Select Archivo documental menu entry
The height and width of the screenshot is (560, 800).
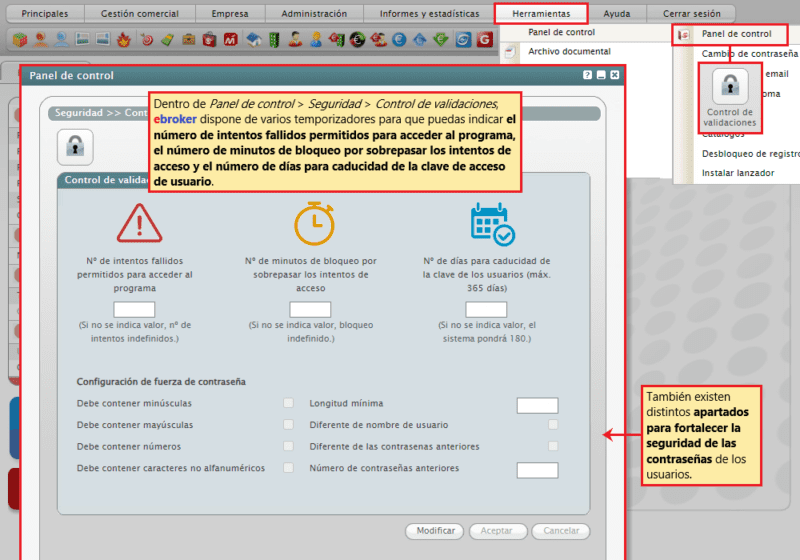tap(569, 52)
